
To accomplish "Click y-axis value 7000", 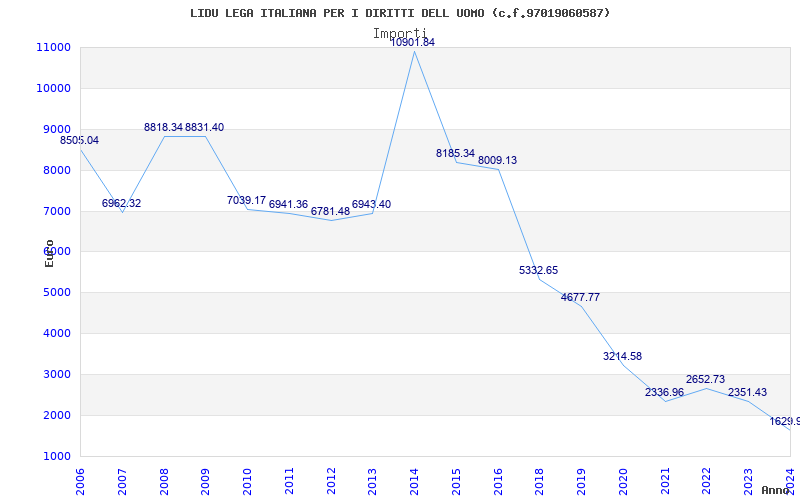I will (56, 211).
